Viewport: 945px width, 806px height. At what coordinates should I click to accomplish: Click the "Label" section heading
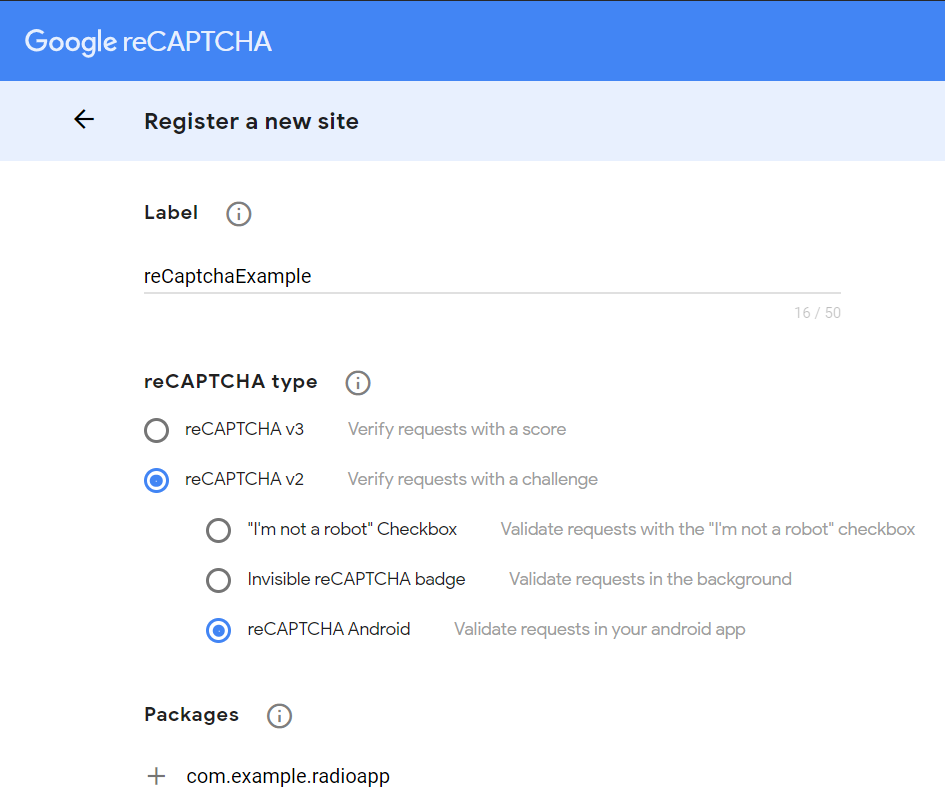pos(171,212)
